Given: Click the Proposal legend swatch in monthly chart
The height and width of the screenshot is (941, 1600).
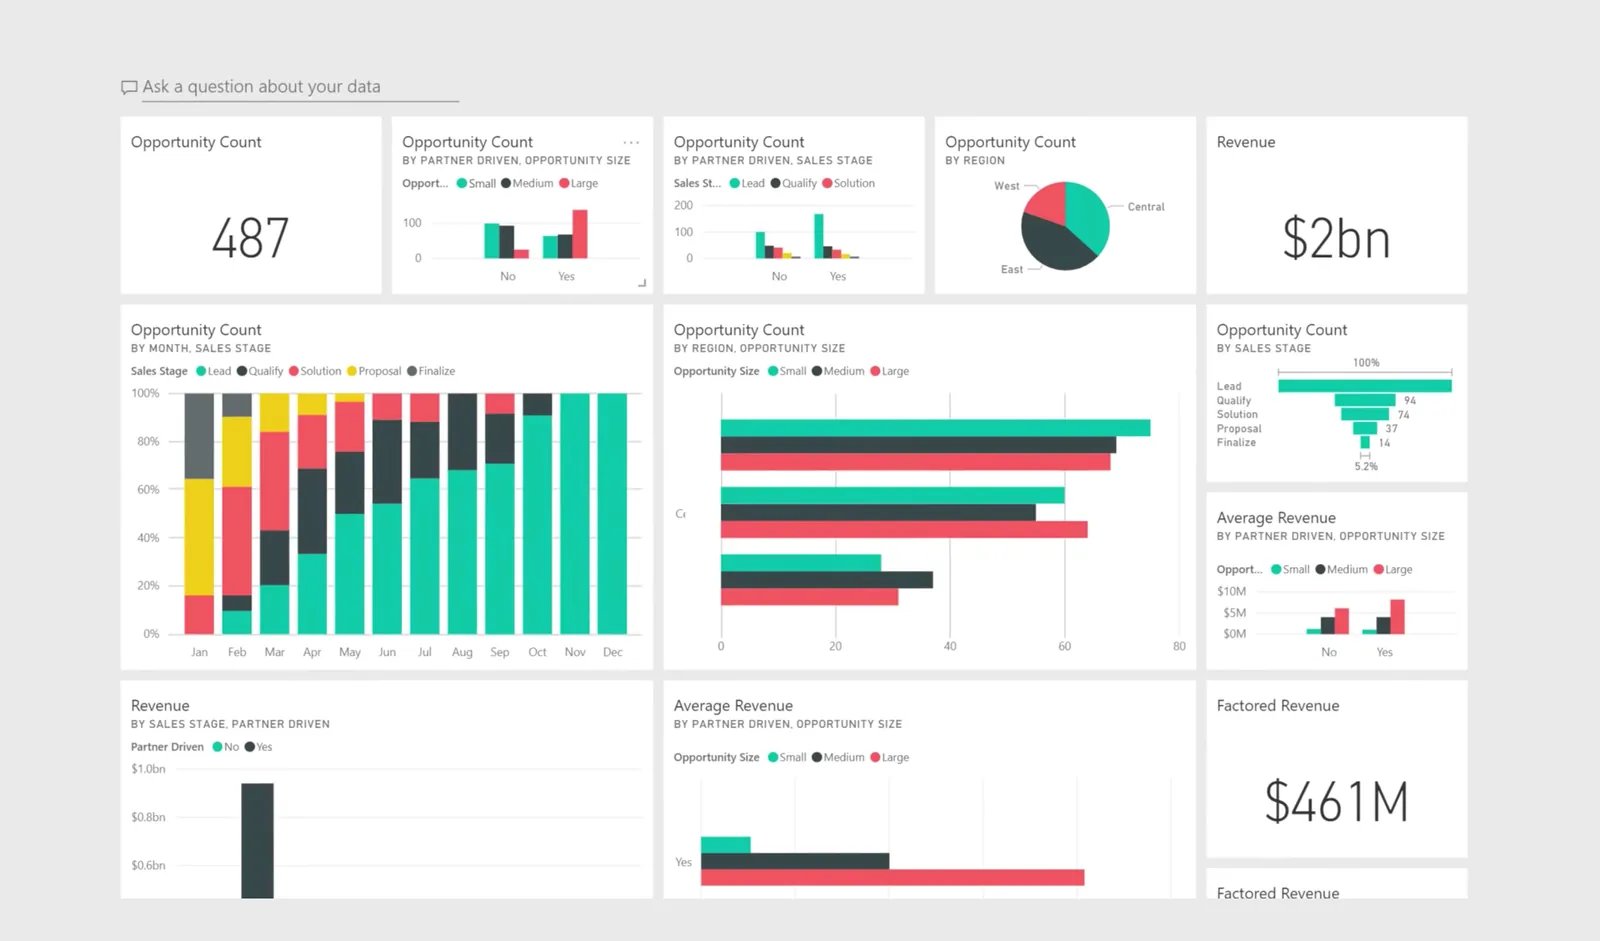Looking at the screenshot, I should 352,371.
